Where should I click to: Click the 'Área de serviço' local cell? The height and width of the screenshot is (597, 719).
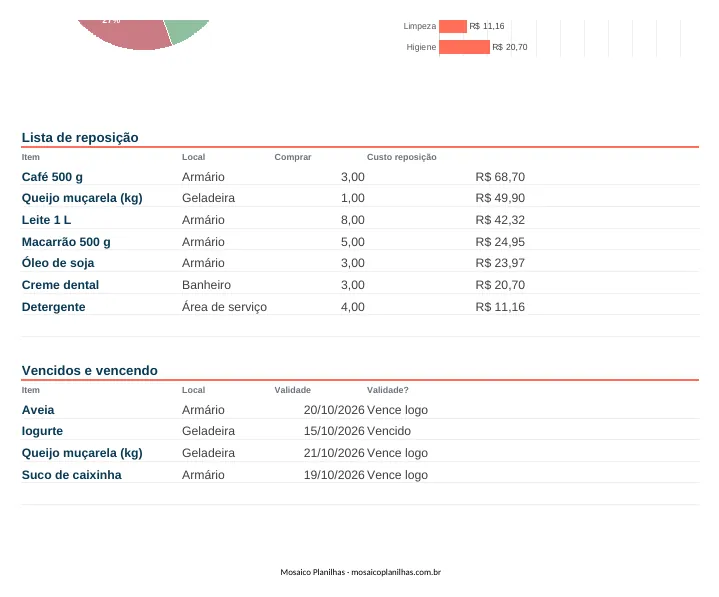224,307
